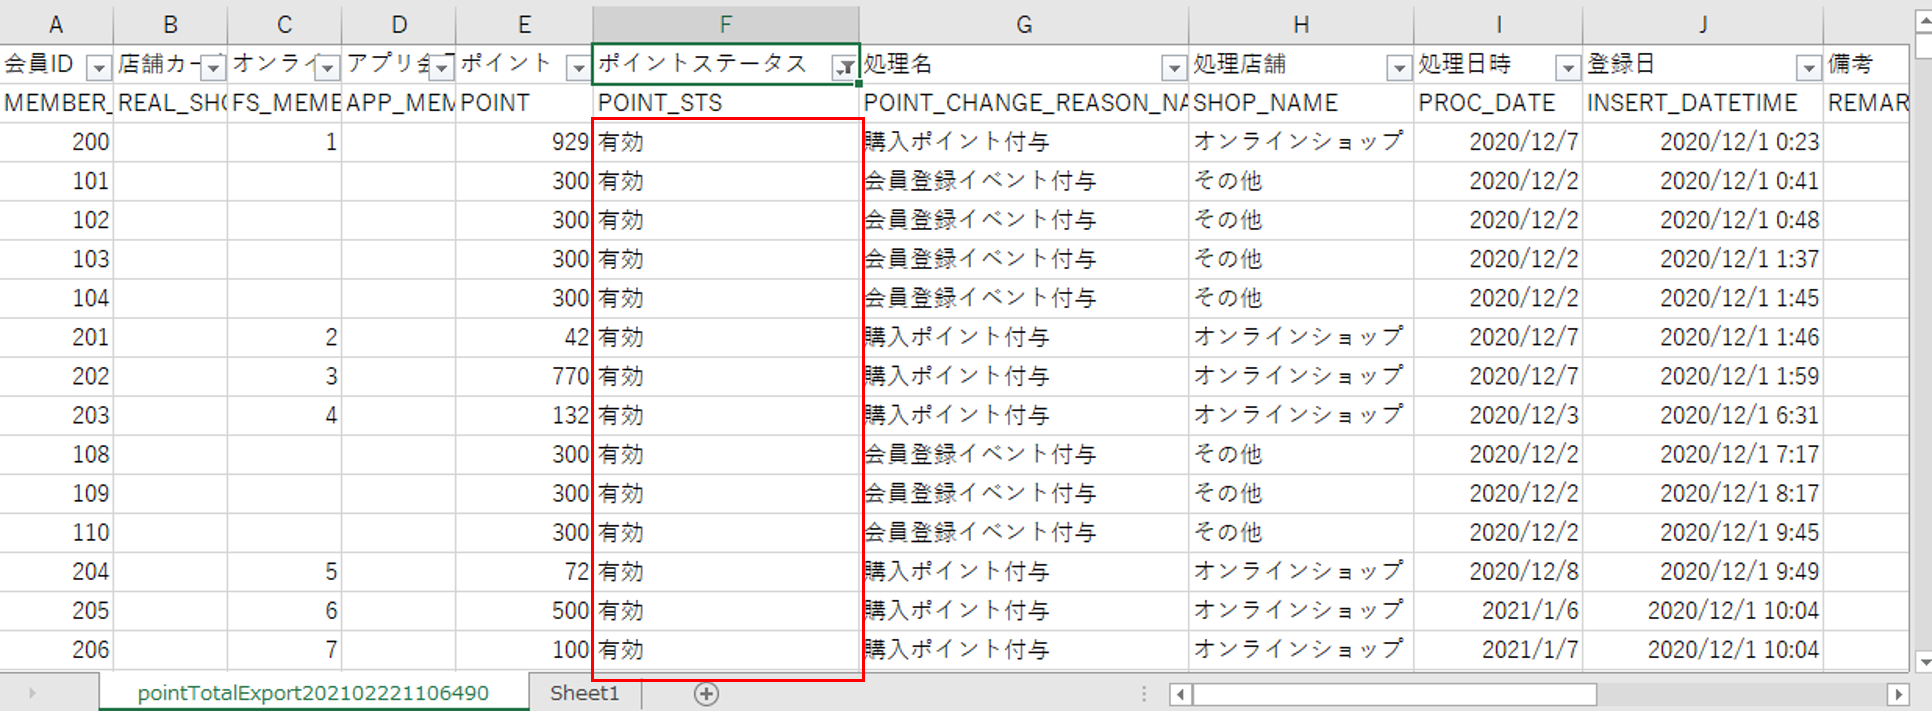Viewport: 1932px width, 711px height.
Task: Select the pointTotalExport202102221106490 sheet tab
Action: (313, 693)
